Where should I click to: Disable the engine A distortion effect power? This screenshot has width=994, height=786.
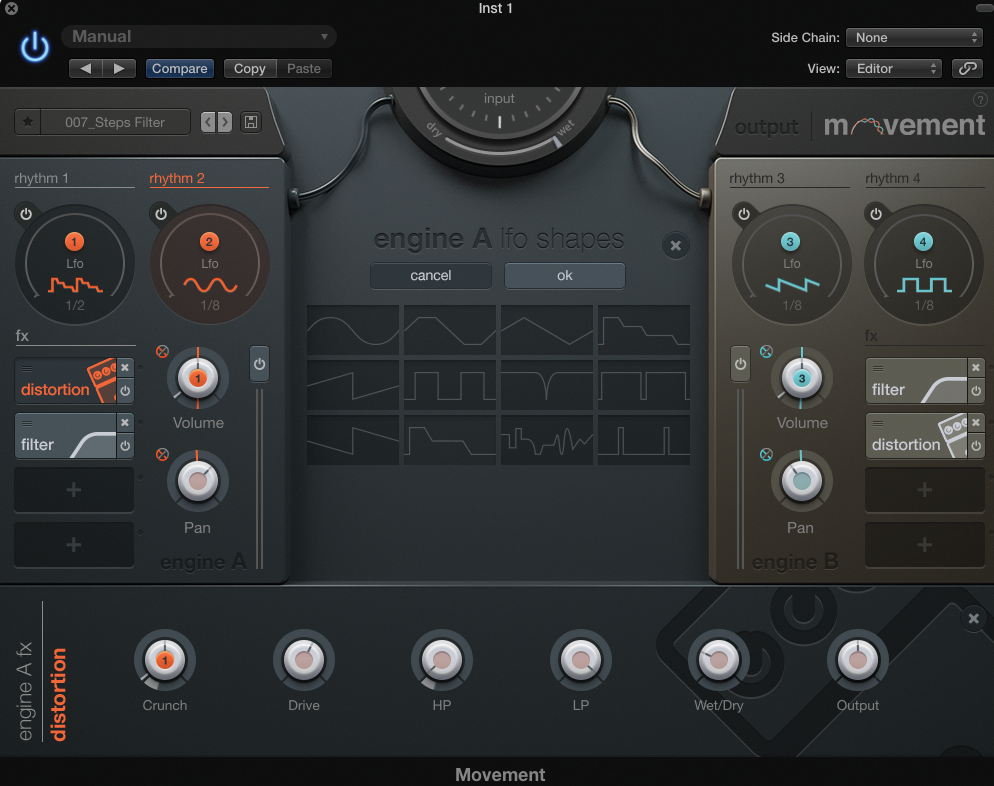125,390
